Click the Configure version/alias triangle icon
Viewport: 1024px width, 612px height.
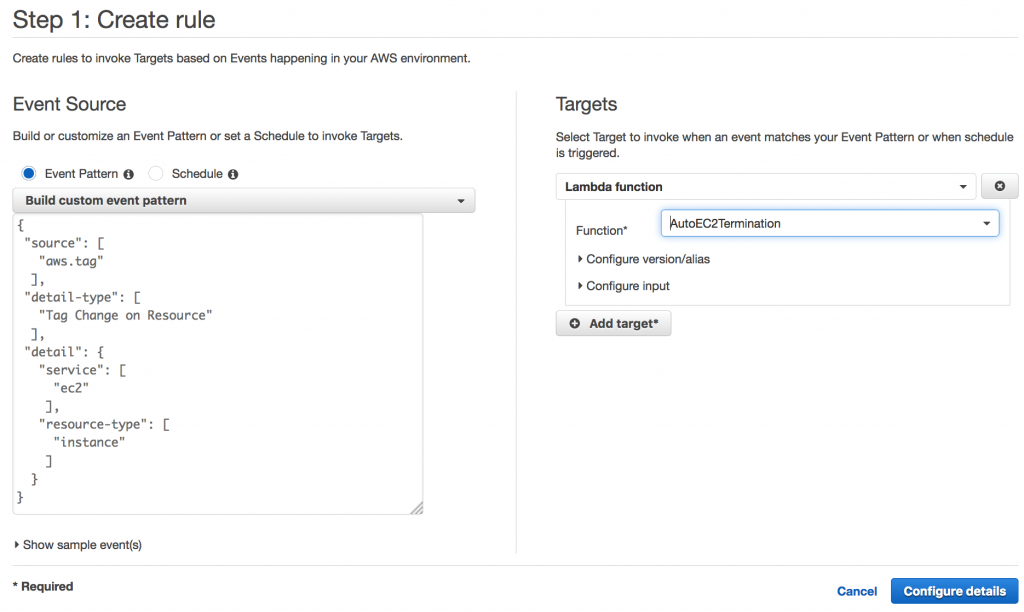coord(580,259)
